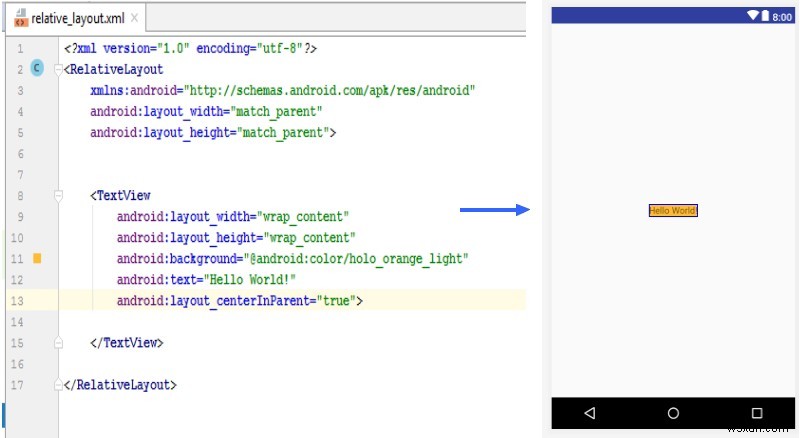Click android:text="Hello World!" attribute
The image size is (800, 438).
(206, 280)
